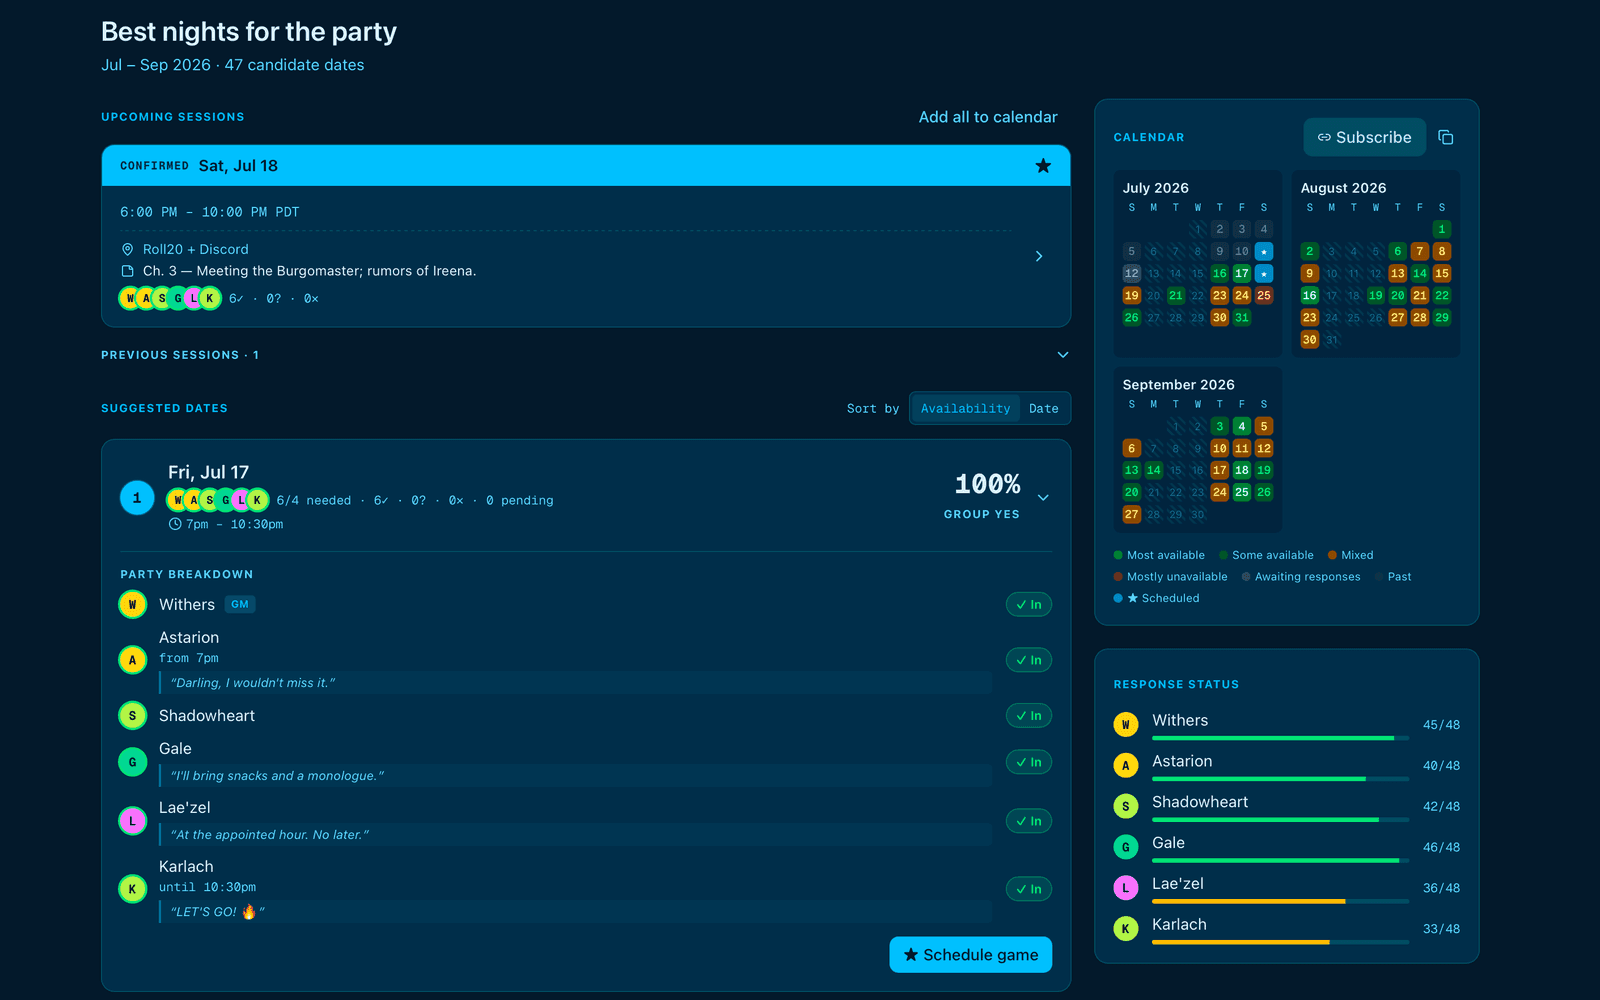Open the confirmed session details chevron

click(1039, 256)
